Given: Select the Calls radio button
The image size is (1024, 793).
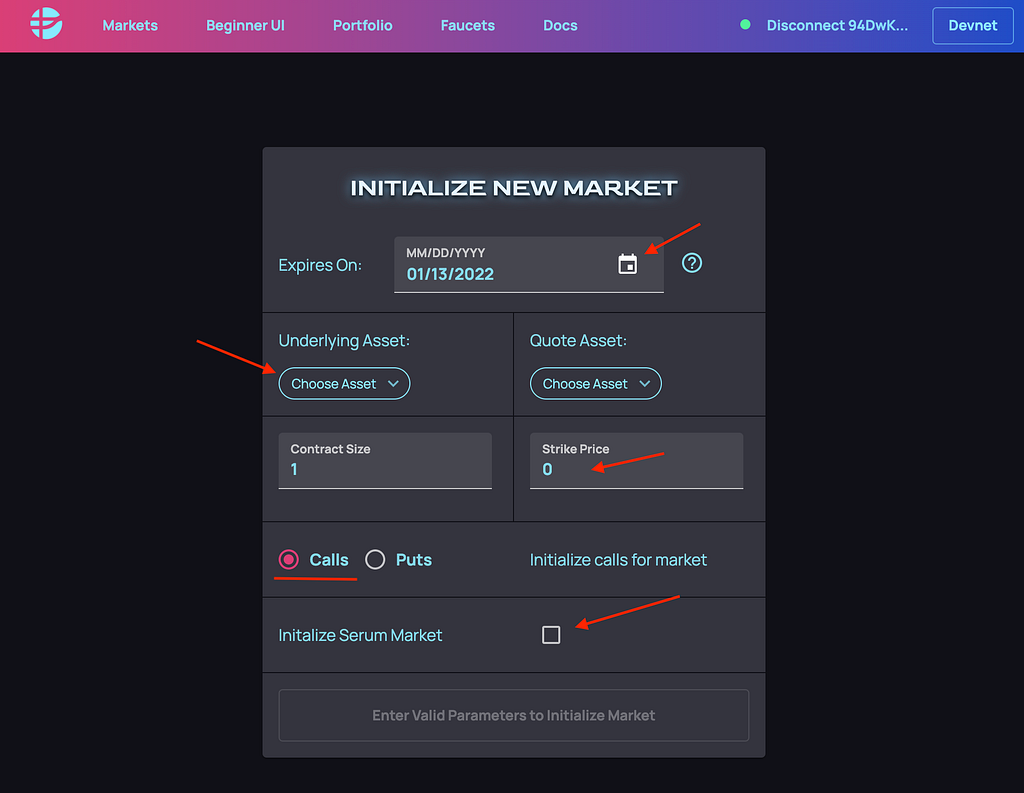Looking at the screenshot, I should click(289, 560).
